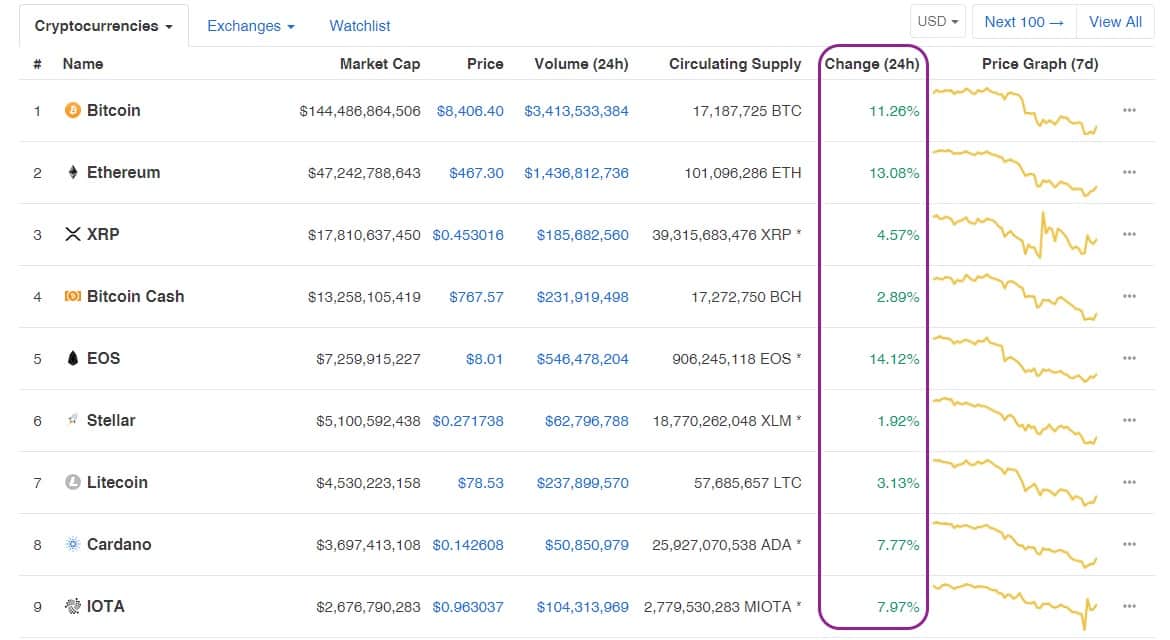Open the USD currency selector
Image resolution: width=1170 pixels, height=640 pixels.
point(936,20)
